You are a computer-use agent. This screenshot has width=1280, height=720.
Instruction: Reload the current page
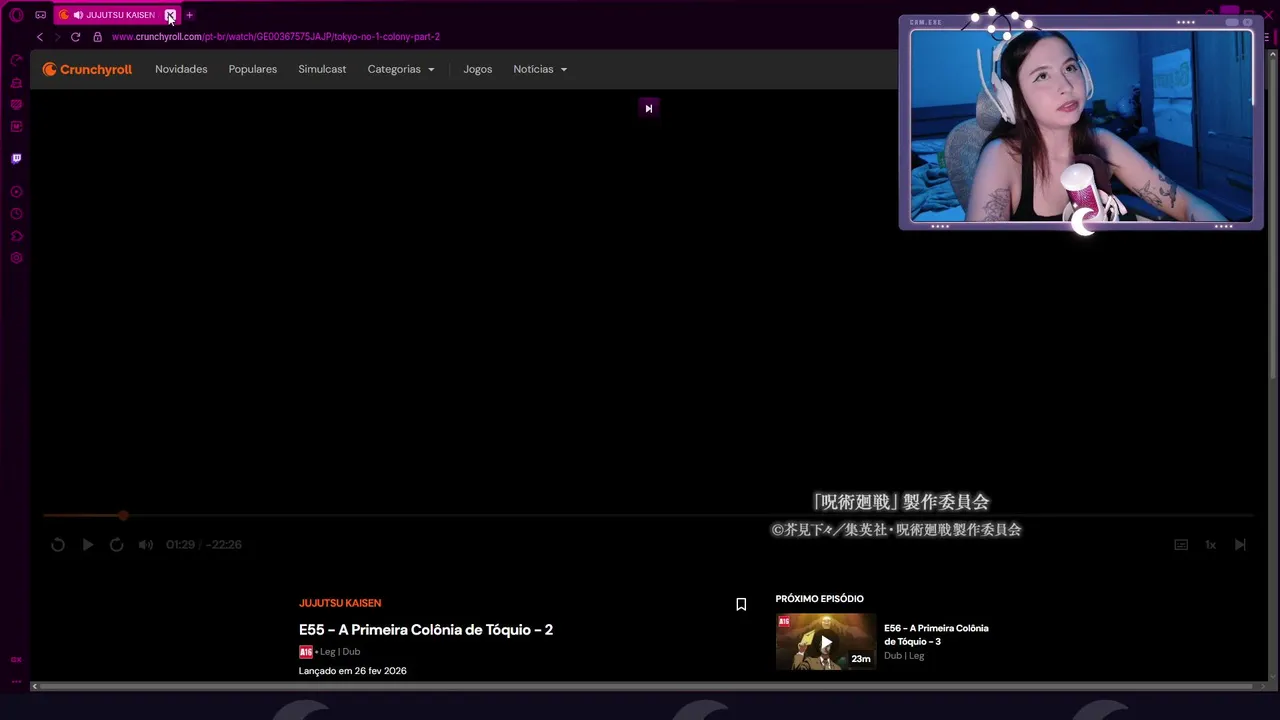coord(75,37)
